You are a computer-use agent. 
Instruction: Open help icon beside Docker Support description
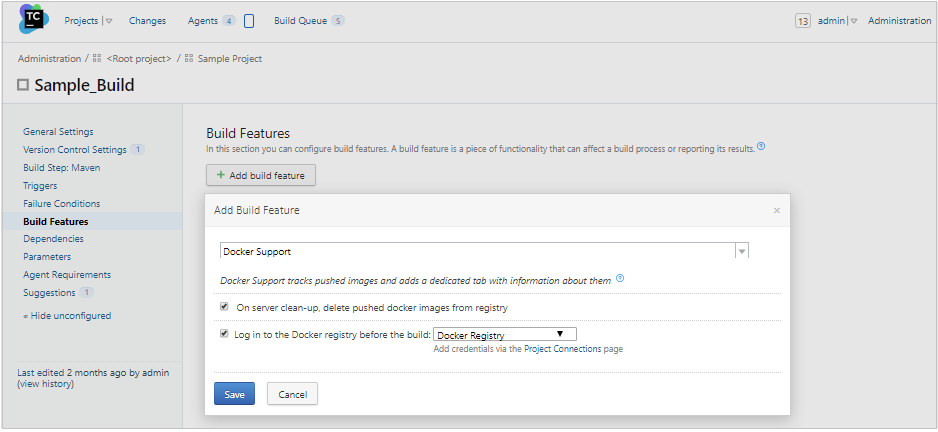click(x=620, y=278)
